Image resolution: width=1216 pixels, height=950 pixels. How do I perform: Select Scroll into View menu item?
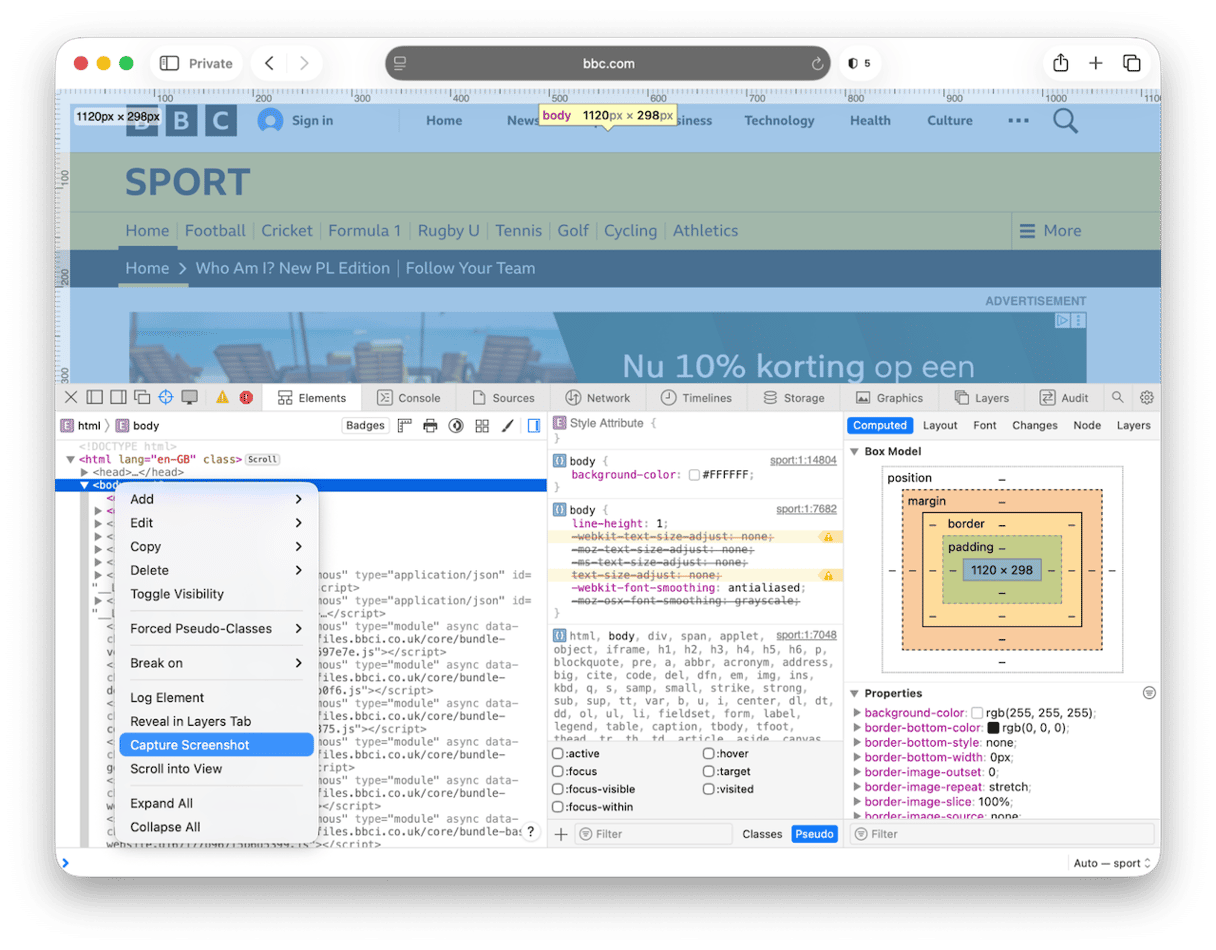click(x=215, y=769)
